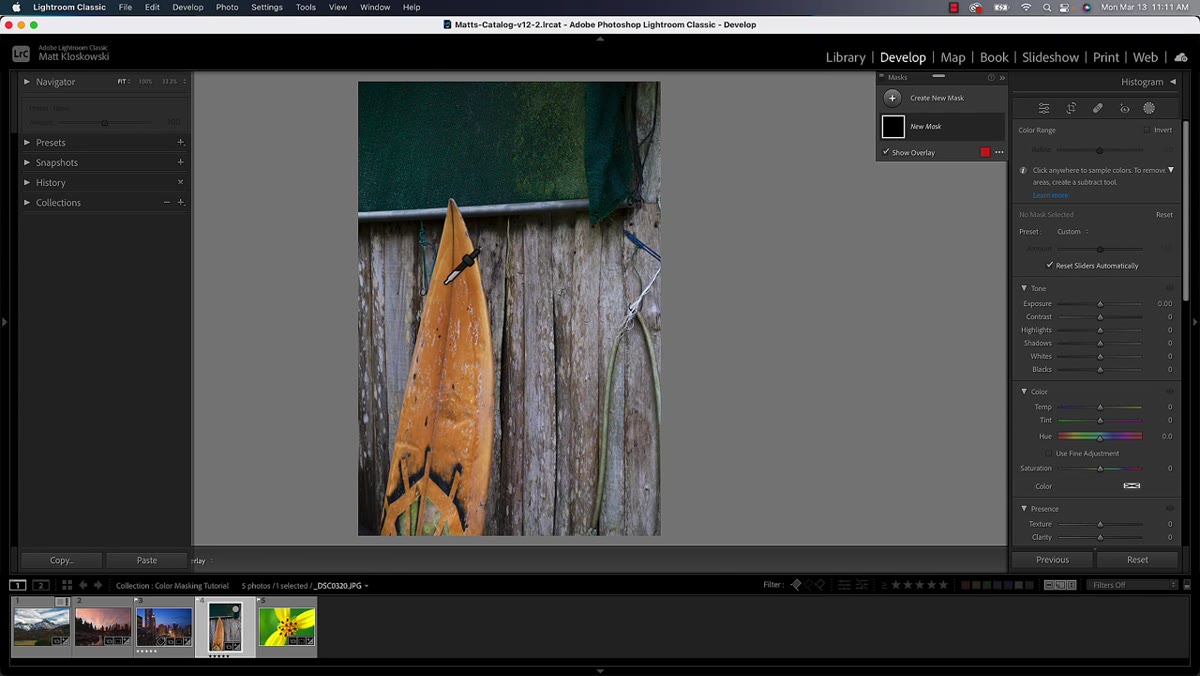Click the flagged filter icon

(x=796, y=585)
